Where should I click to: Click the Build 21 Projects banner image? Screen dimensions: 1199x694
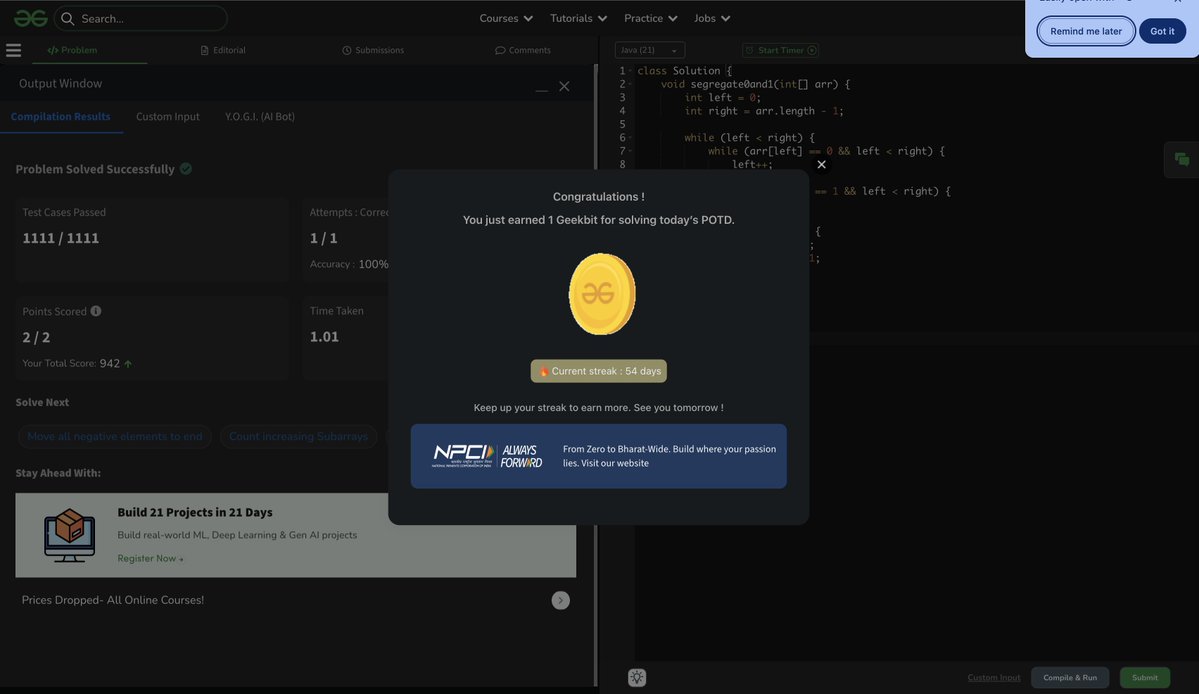(70, 535)
